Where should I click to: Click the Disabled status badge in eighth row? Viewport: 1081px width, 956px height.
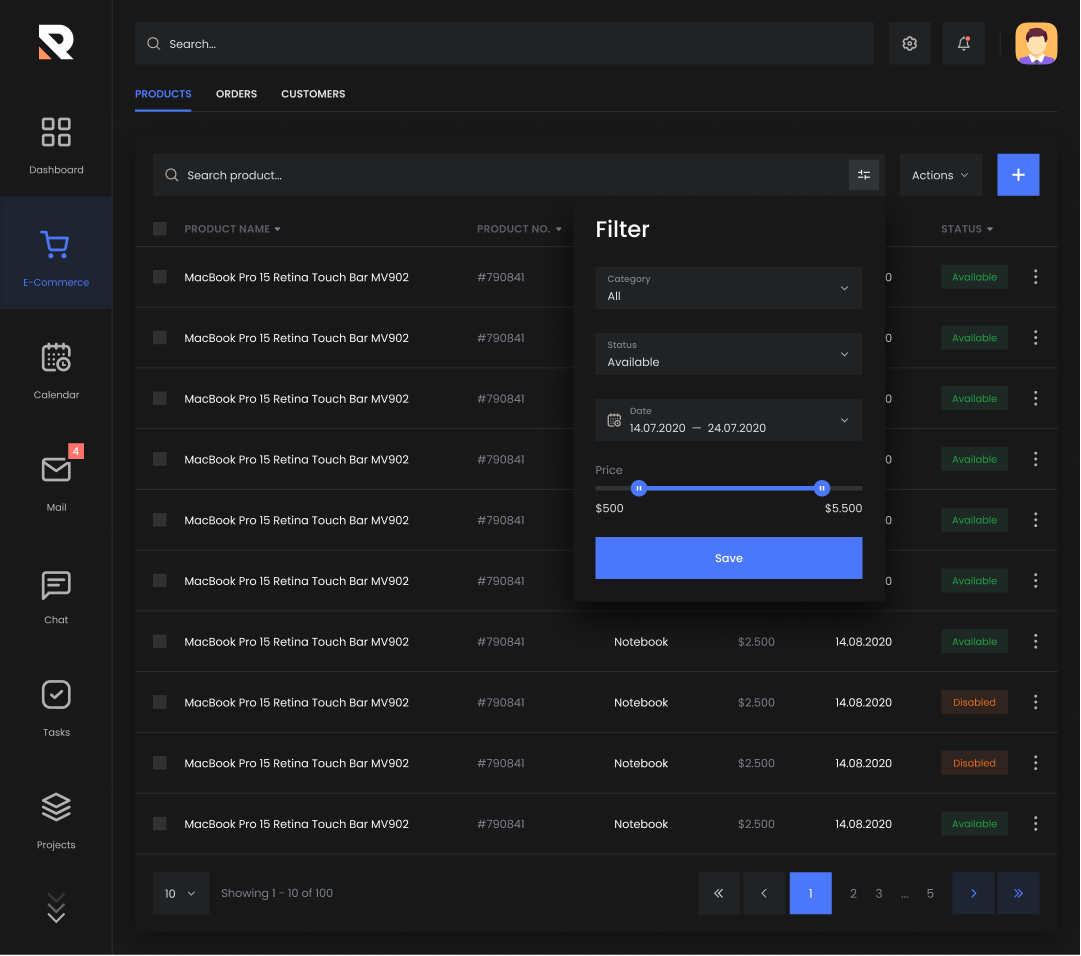point(974,702)
